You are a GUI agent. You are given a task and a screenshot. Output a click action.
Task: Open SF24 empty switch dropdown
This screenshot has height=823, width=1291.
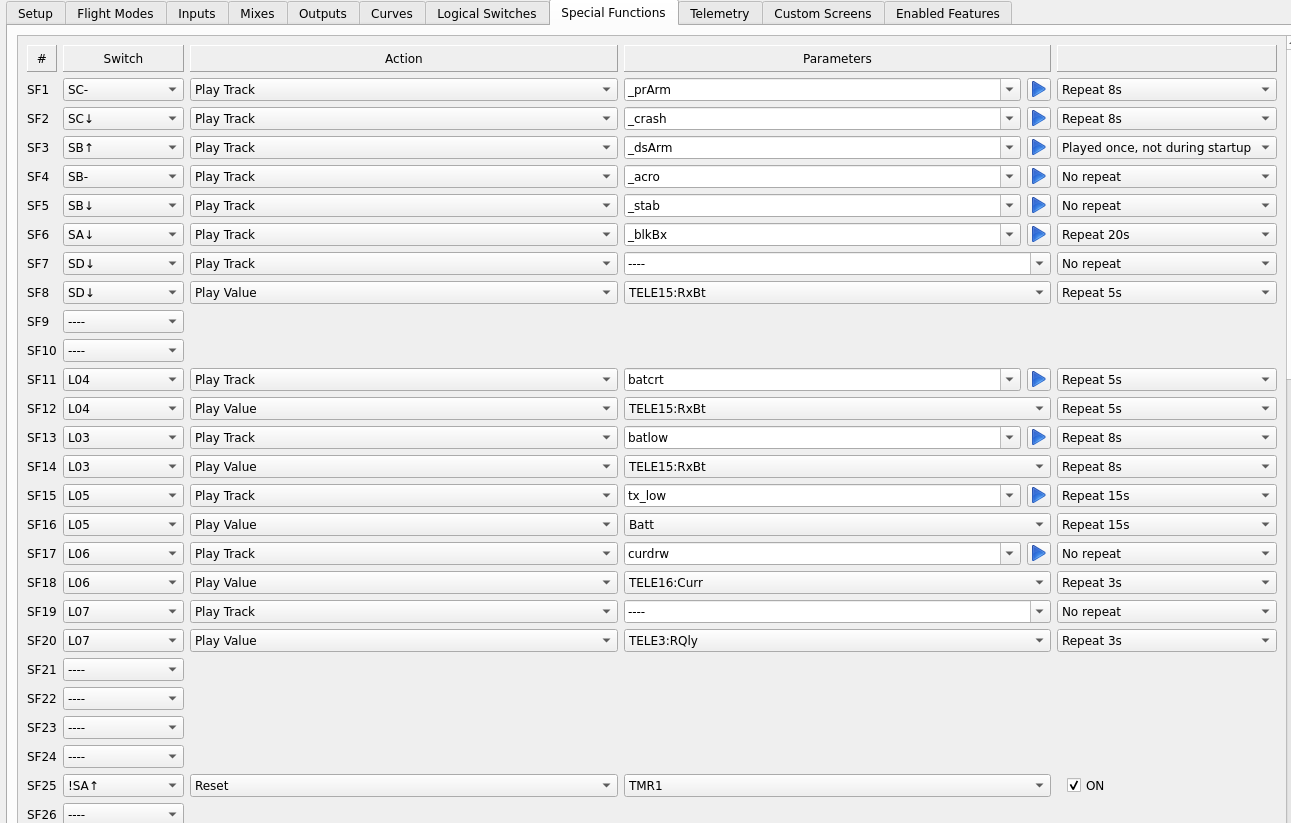(x=123, y=757)
